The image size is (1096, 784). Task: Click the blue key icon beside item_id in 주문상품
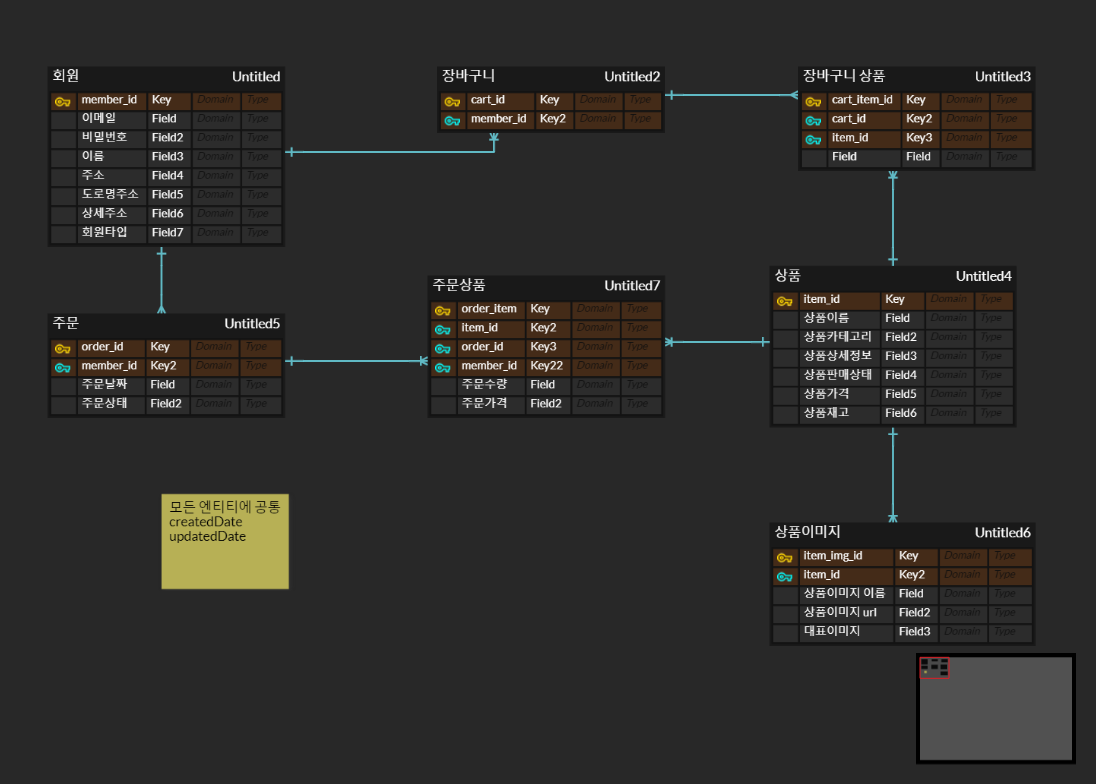[x=442, y=329]
